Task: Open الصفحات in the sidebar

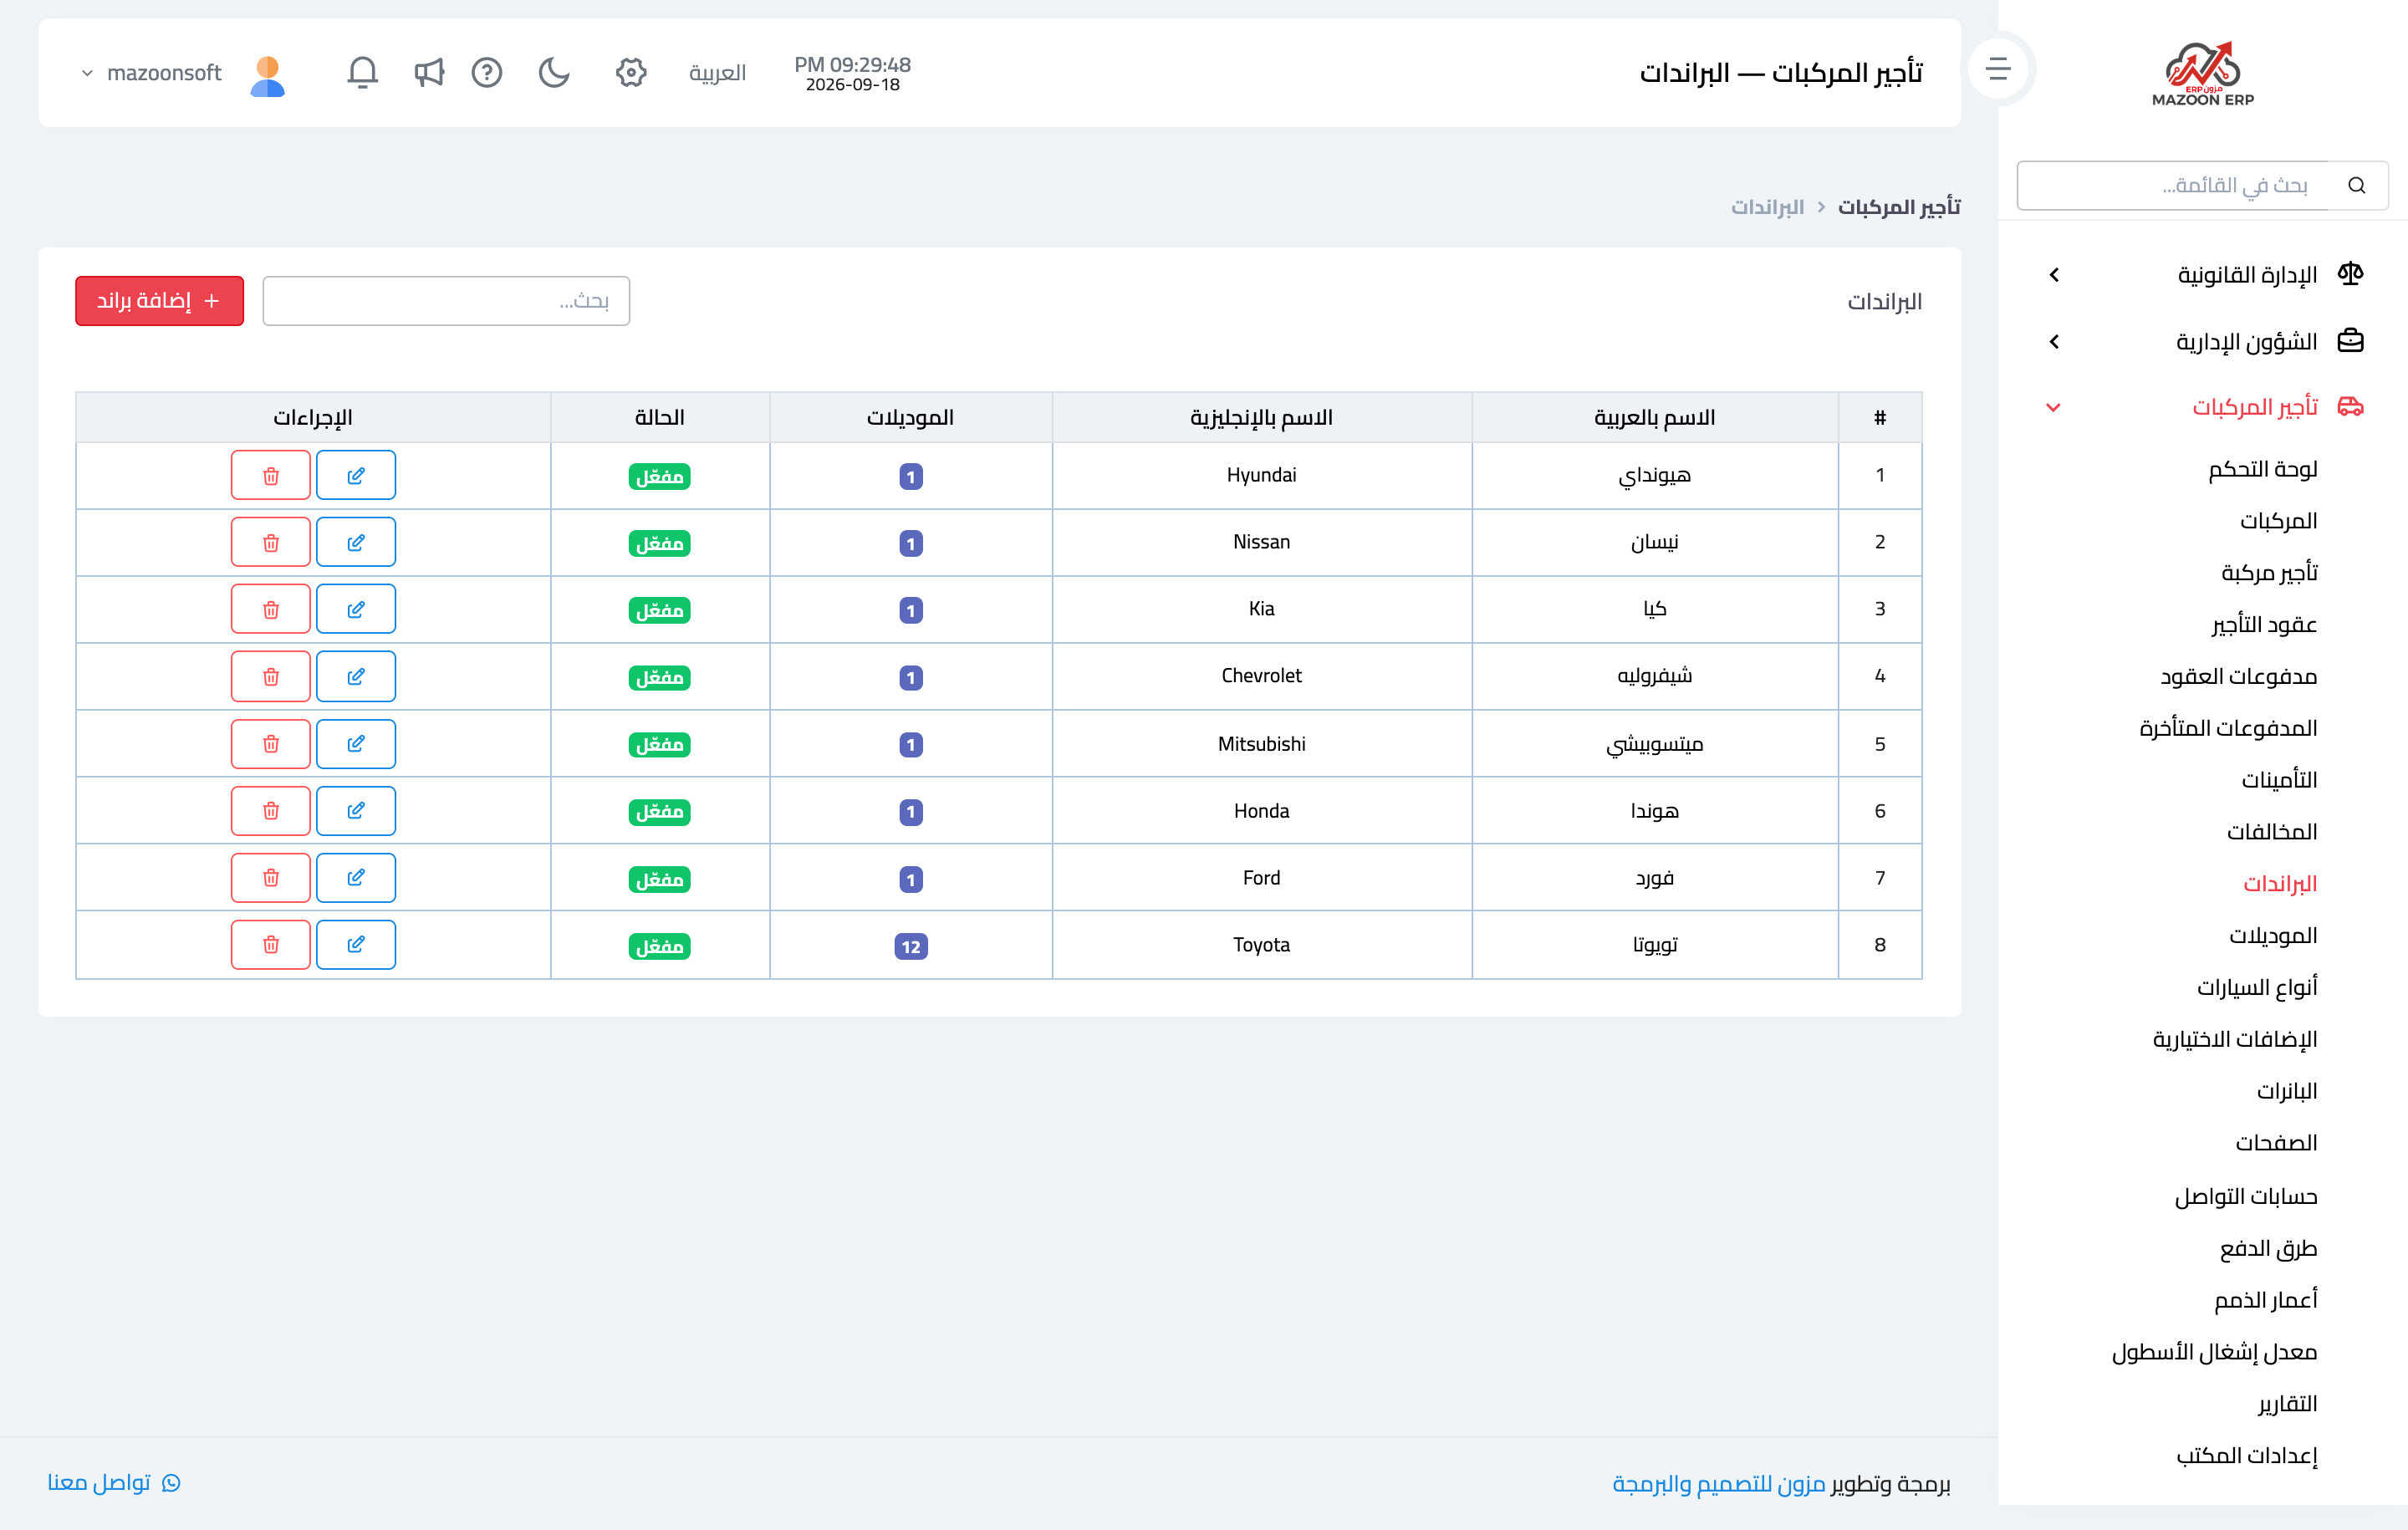Action: click(2276, 1143)
